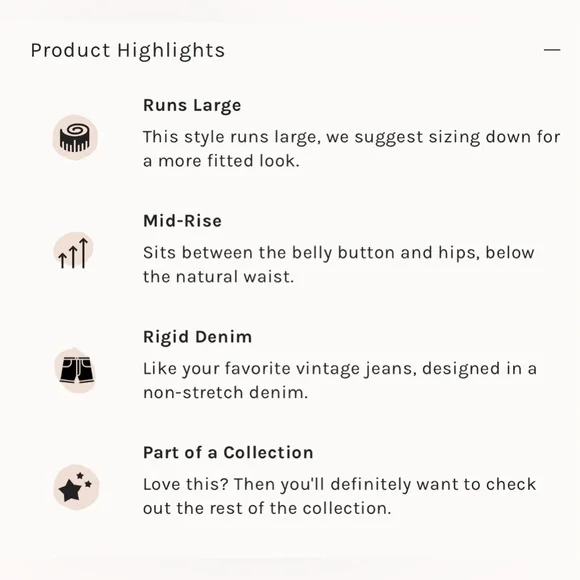The image size is (580, 580).
Task: Click the Product Highlights section header
Action: pyautogui.click(x=128, y=50)
